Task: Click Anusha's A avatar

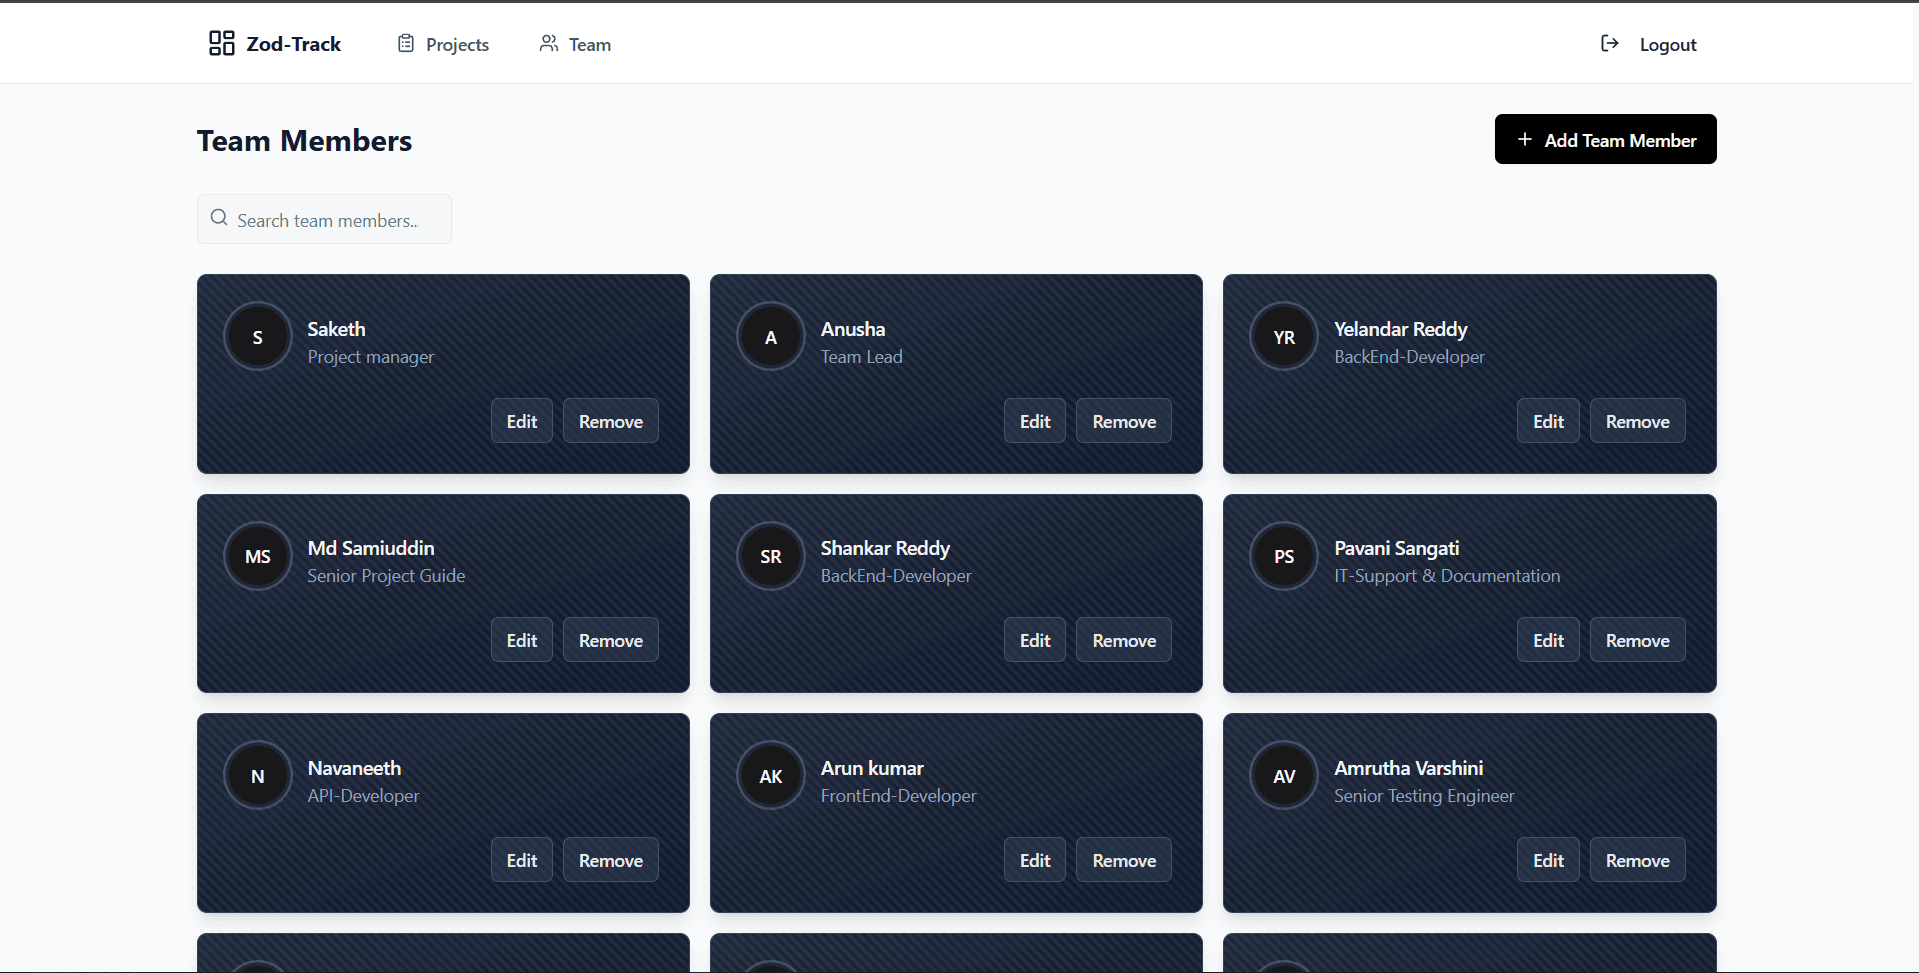Action: [x=771, y=337]
